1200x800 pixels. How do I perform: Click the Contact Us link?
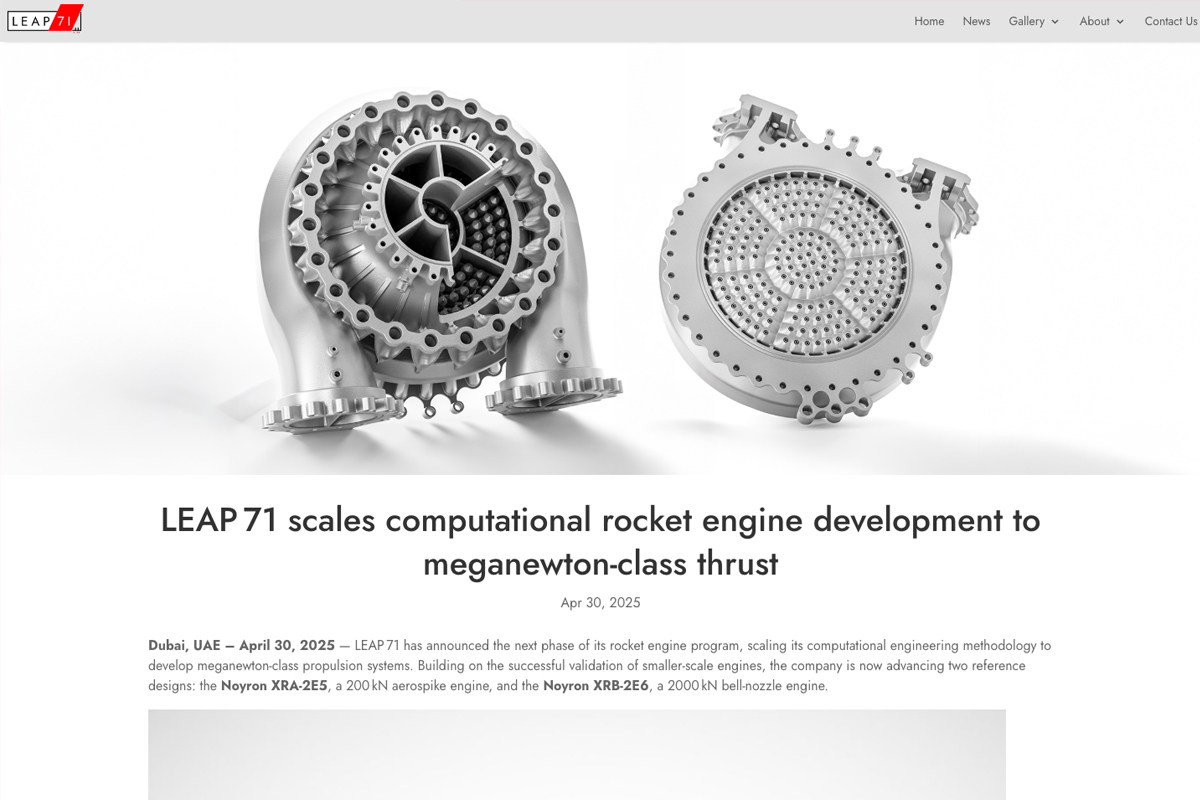click(x=1169, y=21)
